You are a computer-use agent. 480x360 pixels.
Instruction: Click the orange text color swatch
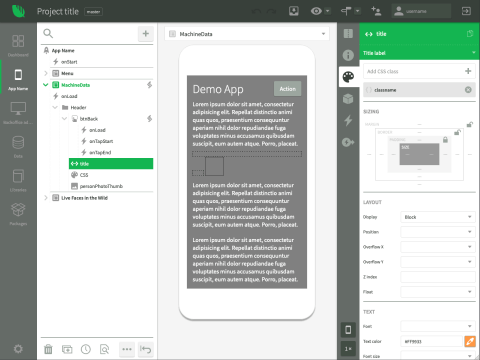[470, 341]
